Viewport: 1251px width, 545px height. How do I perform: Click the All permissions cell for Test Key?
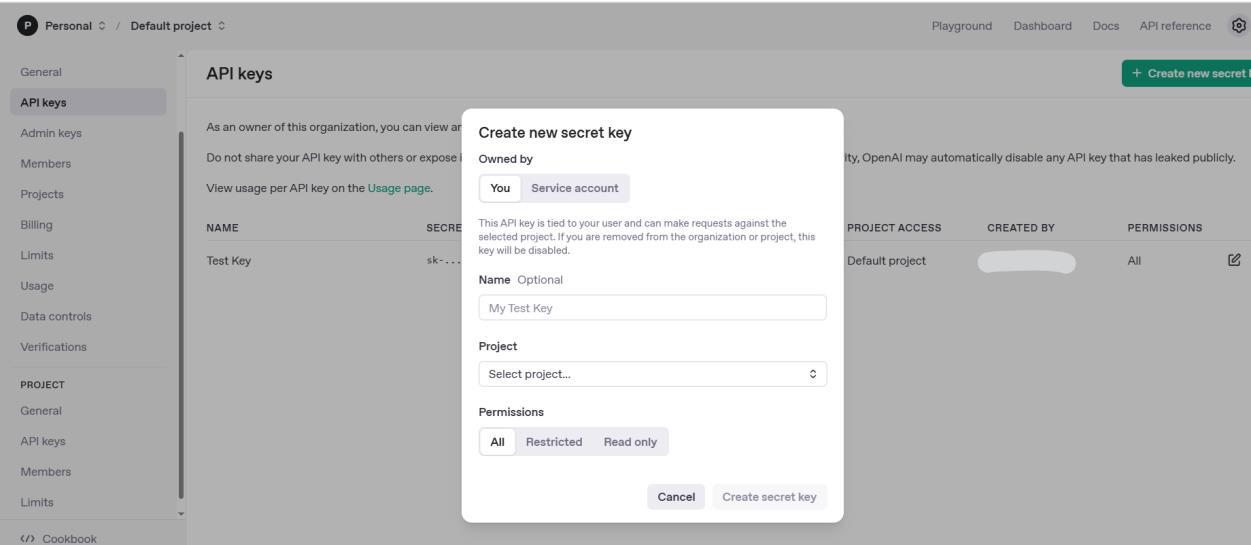pos(1134,261)
